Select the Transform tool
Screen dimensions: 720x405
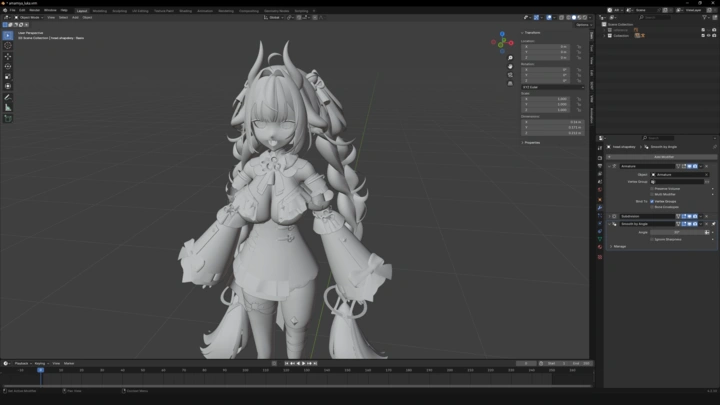tap(8, 86)
